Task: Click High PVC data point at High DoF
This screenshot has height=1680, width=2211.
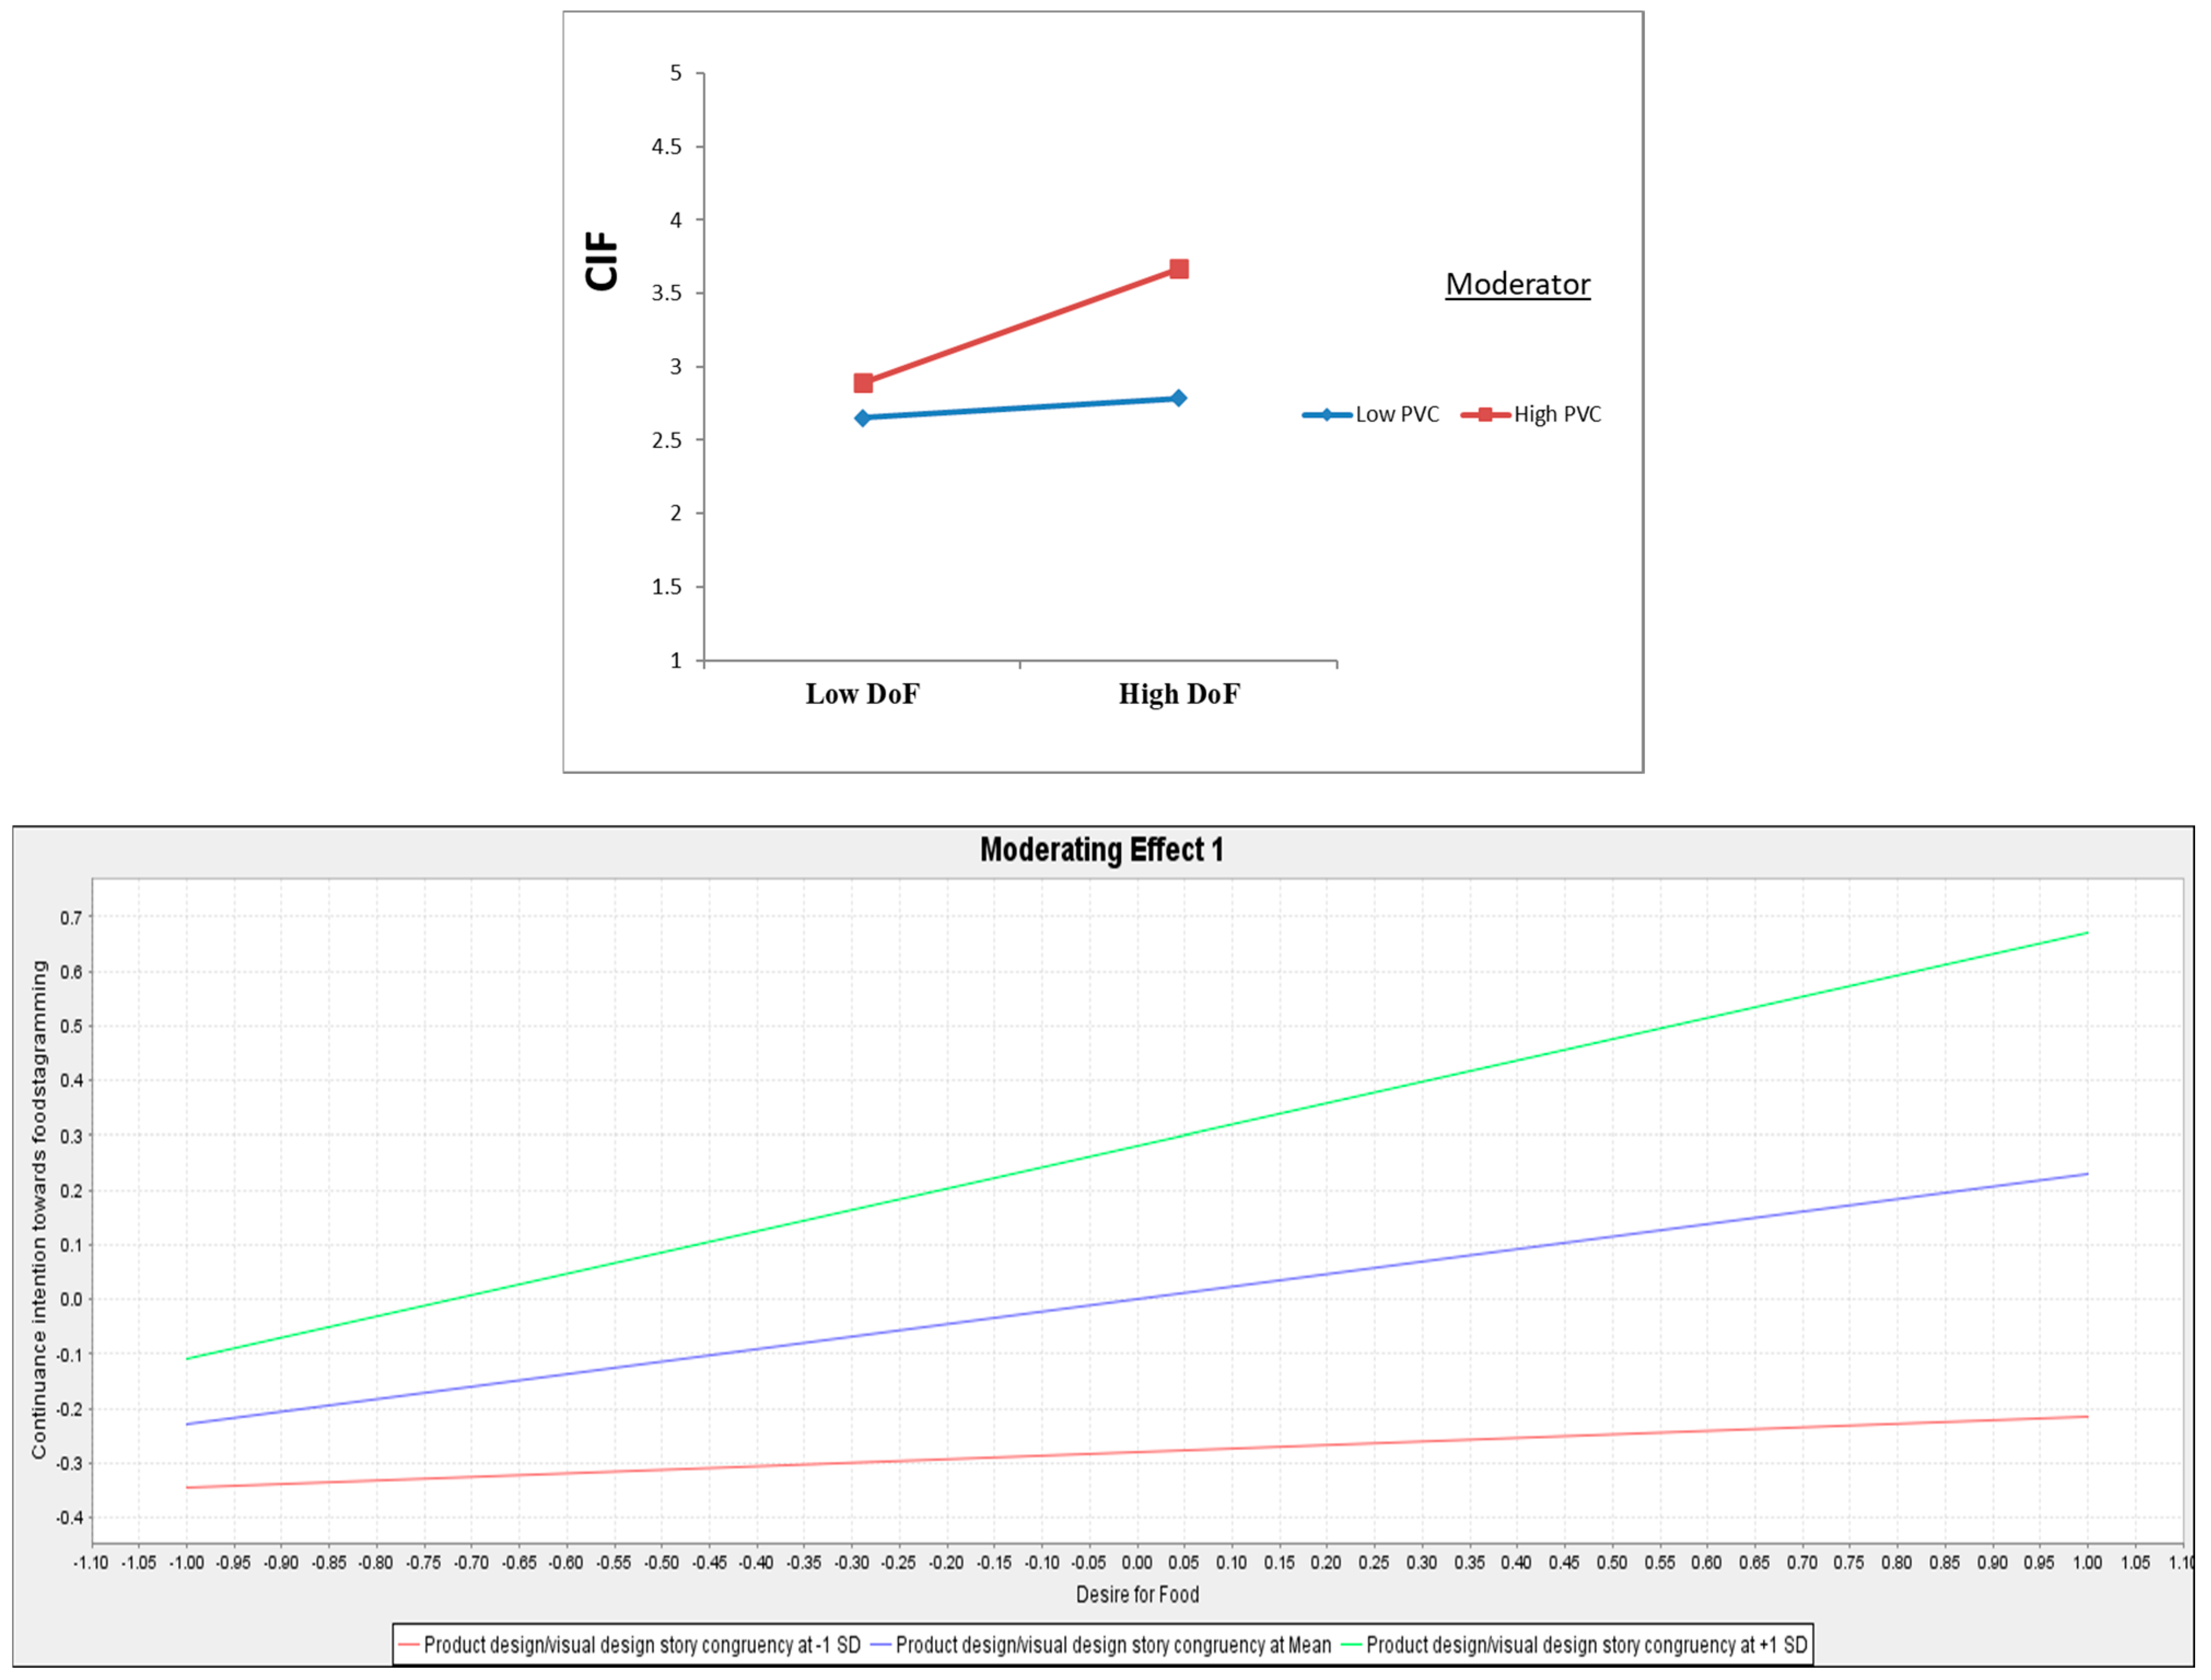Action: (x=1178, y=269)
